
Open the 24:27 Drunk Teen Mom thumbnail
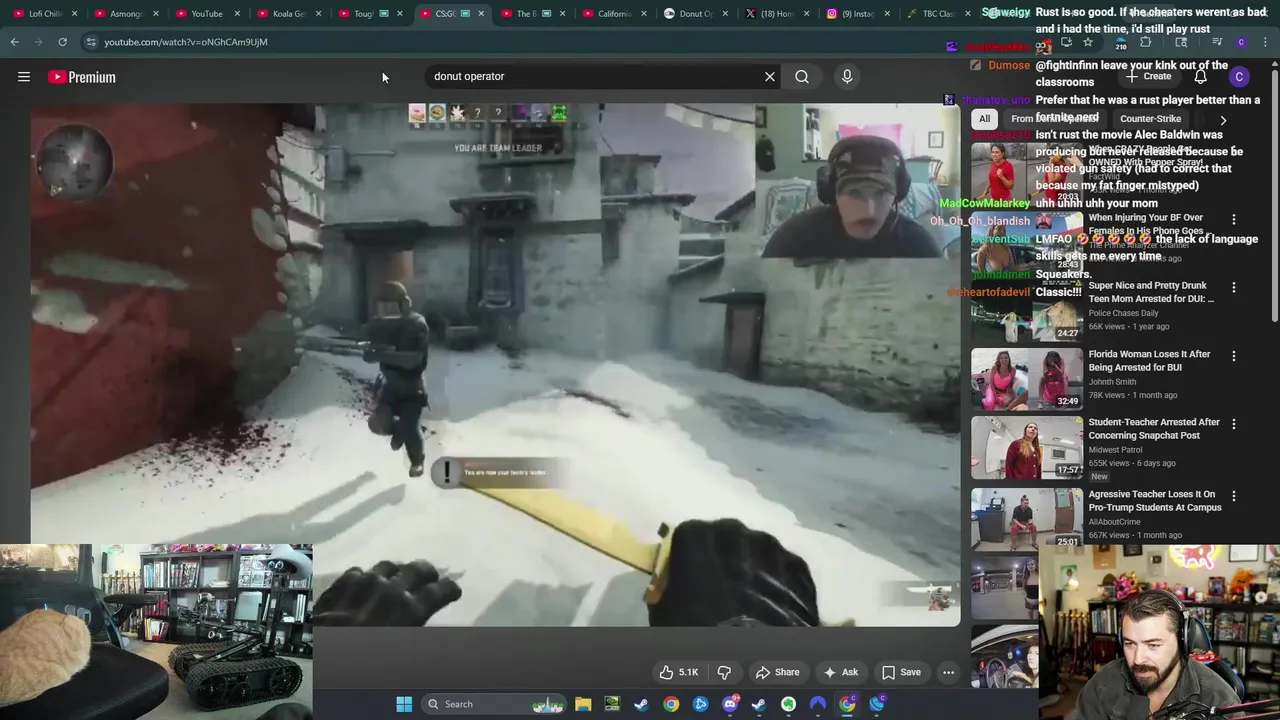tap(1026, 310)
